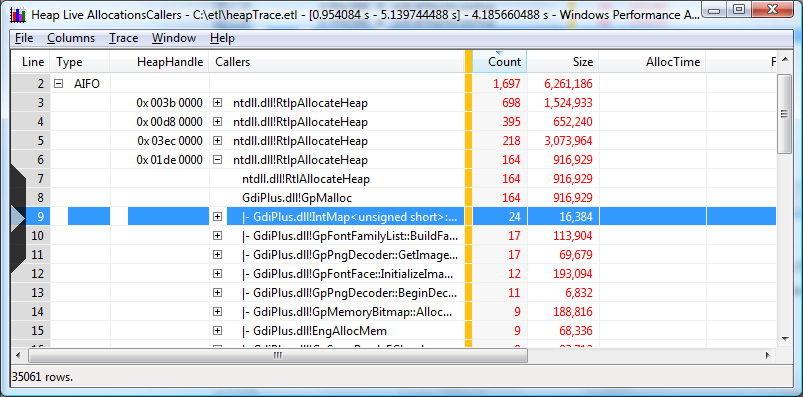Collapse heap 0x01de 0000 RtlpAllocateHeap row
Screen dimensions: 803x397
[218, 160]
